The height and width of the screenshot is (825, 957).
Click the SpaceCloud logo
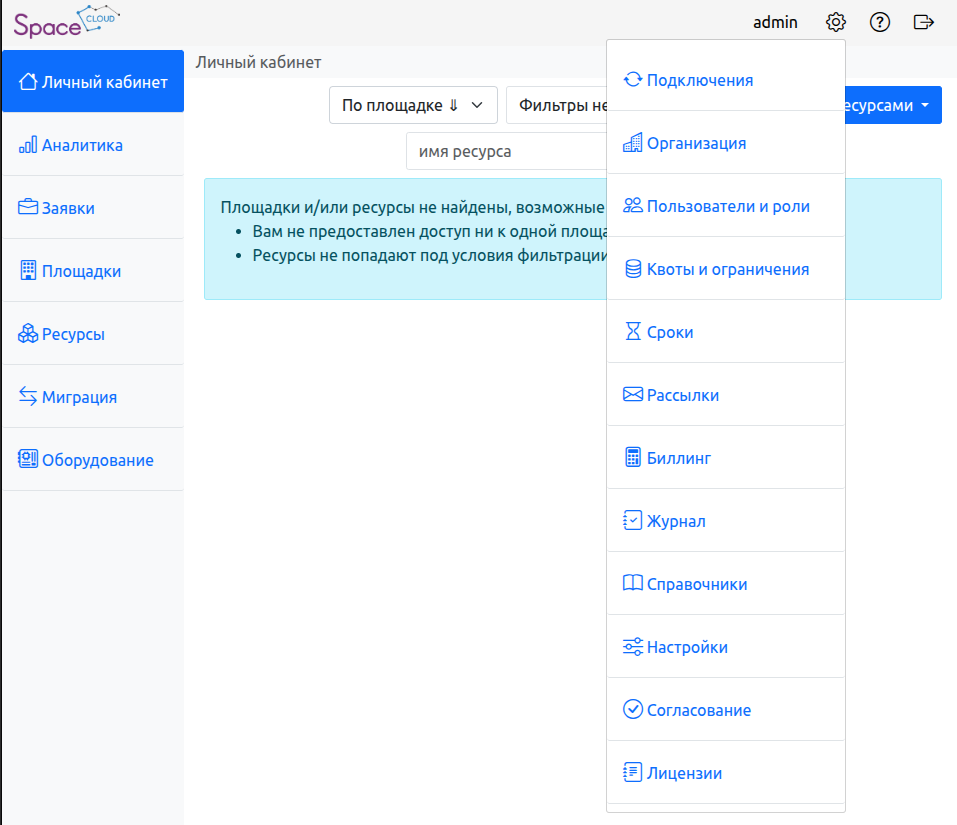65,23
